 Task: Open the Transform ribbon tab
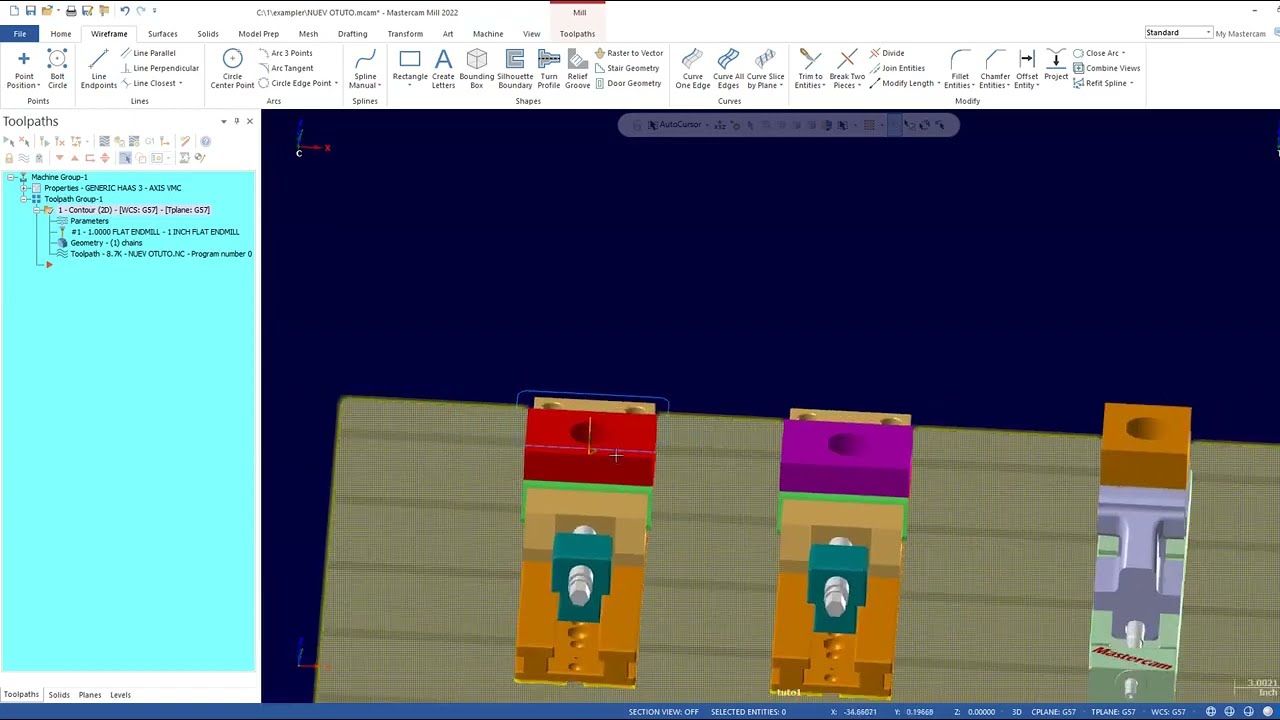pos(405,34)
